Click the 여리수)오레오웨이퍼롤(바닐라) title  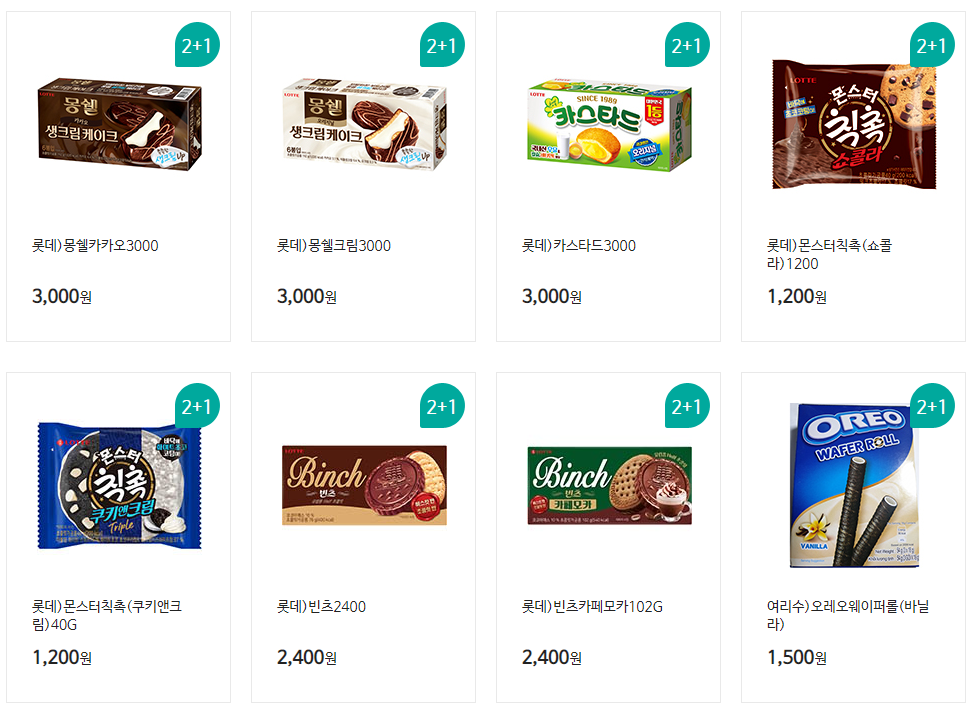[x=848, y=615]
